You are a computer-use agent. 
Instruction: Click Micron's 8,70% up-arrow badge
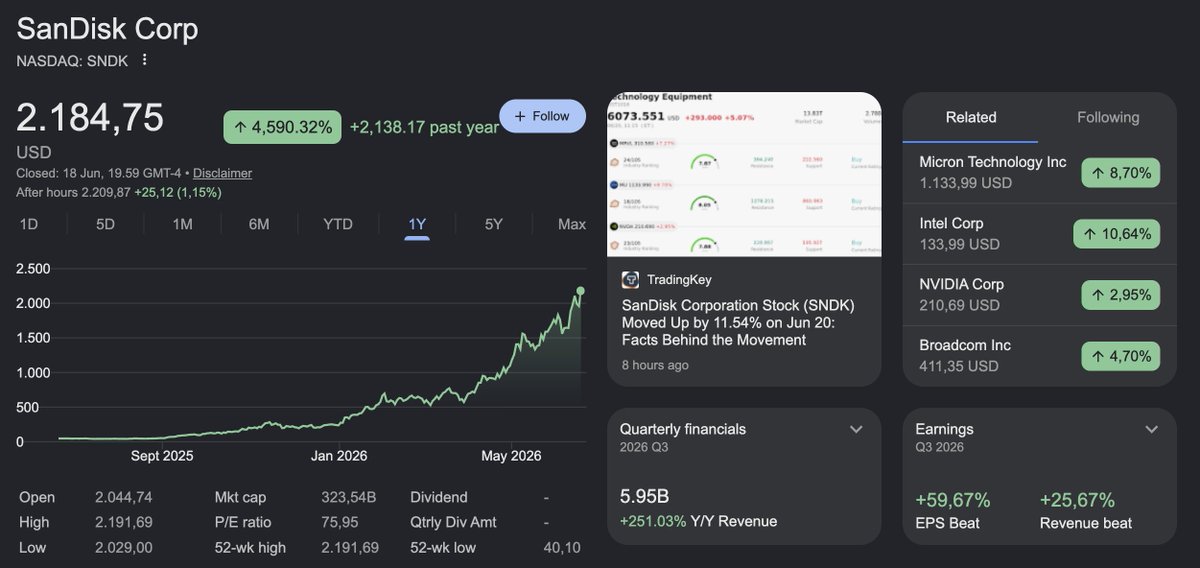[1121, 173]
